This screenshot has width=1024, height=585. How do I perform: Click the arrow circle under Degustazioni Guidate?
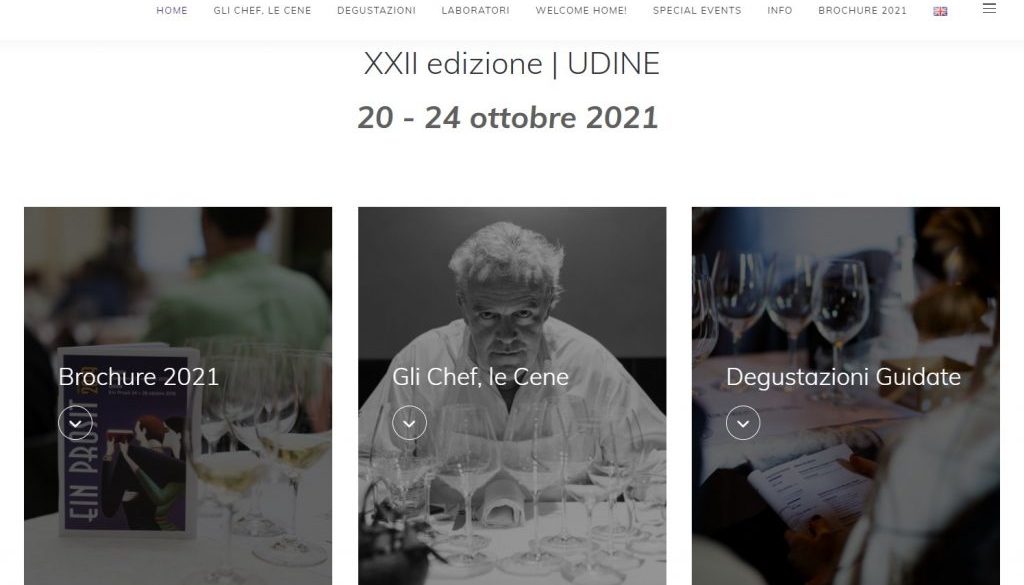tap(743, 423)
